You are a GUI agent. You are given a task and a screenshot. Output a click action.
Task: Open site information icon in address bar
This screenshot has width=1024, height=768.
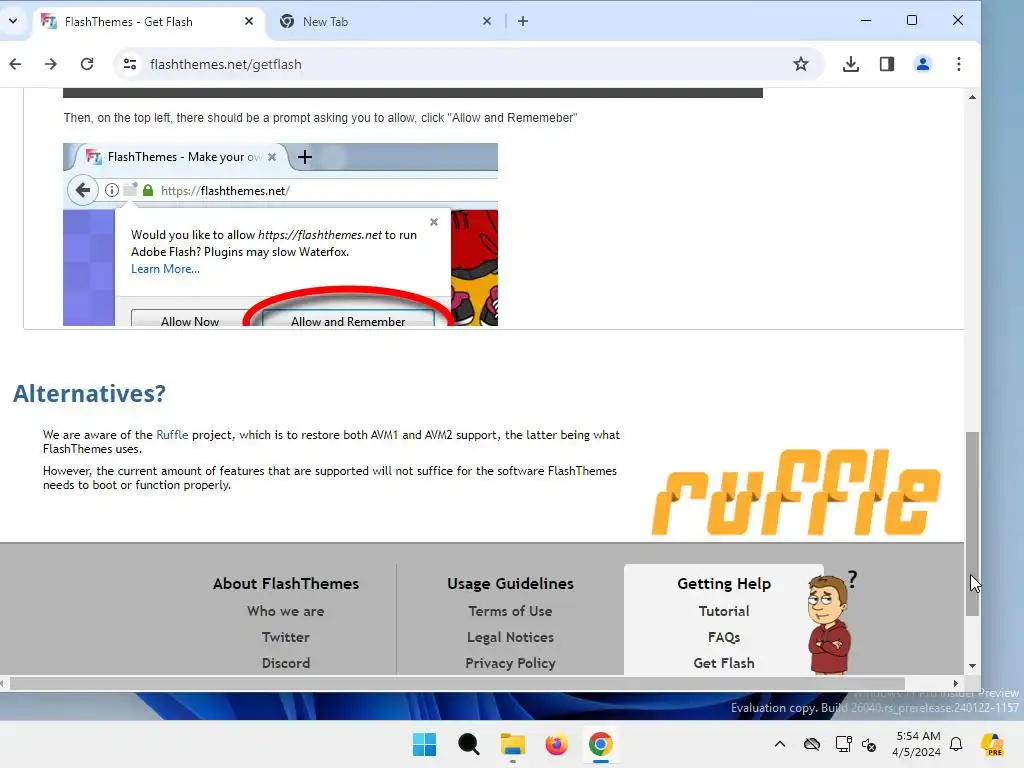pos(130,64)
